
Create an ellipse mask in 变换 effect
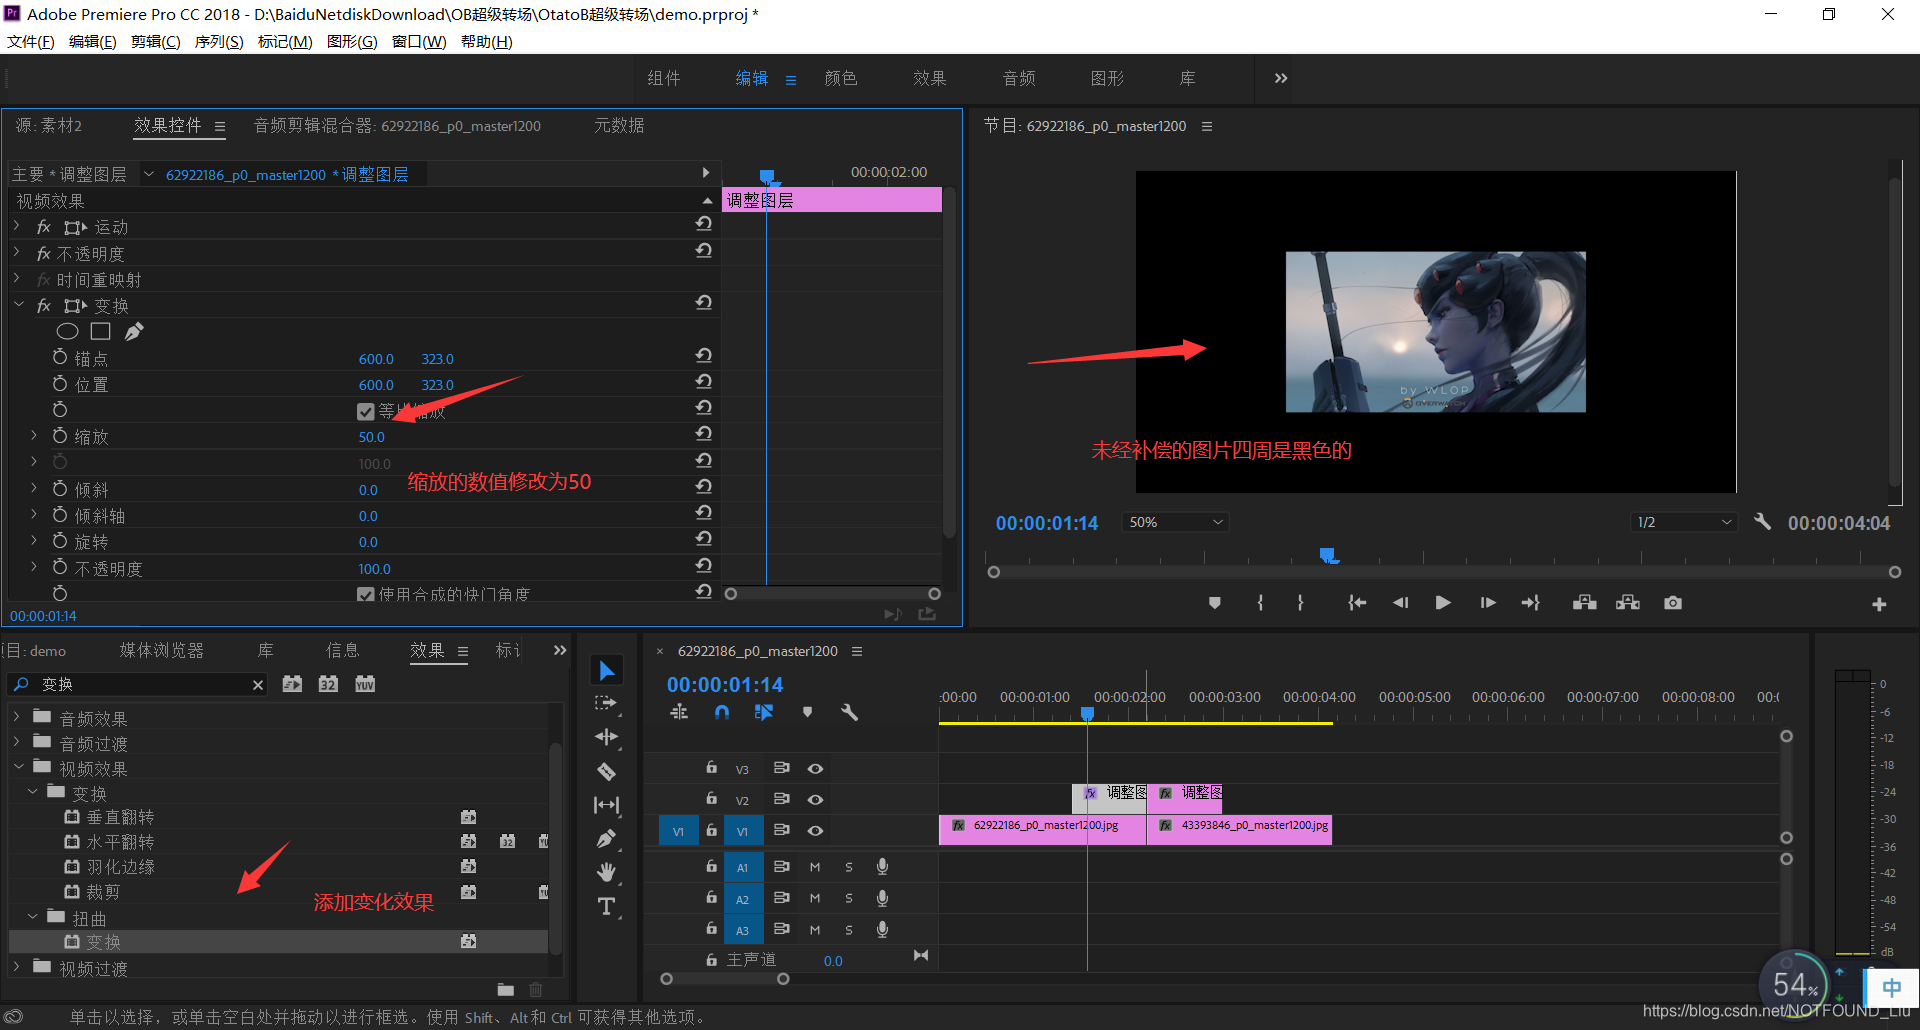coord(68,331)
